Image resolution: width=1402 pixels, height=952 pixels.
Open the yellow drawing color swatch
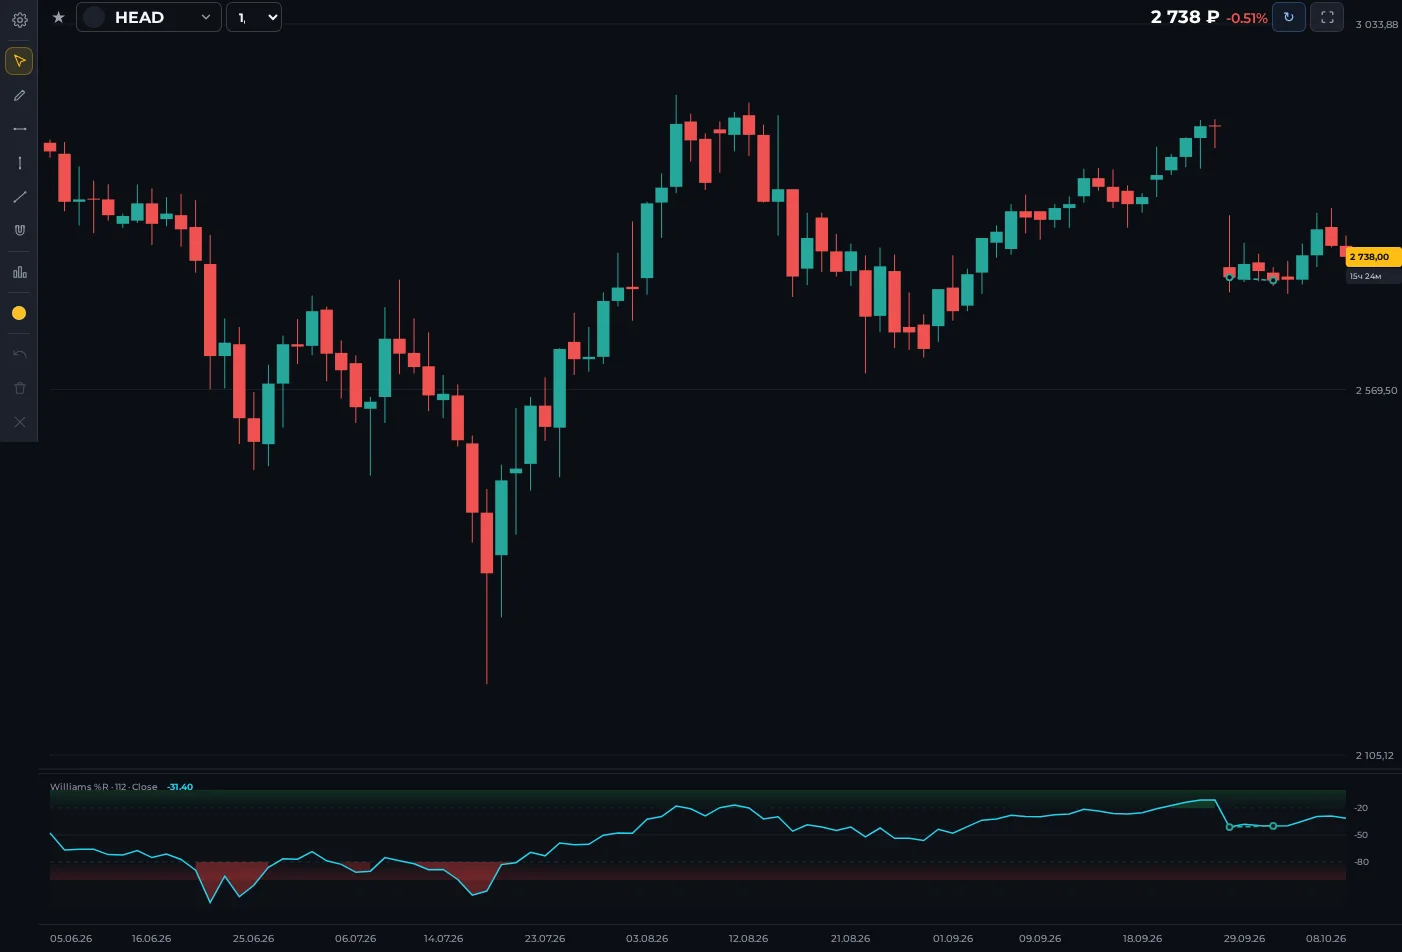19,313
